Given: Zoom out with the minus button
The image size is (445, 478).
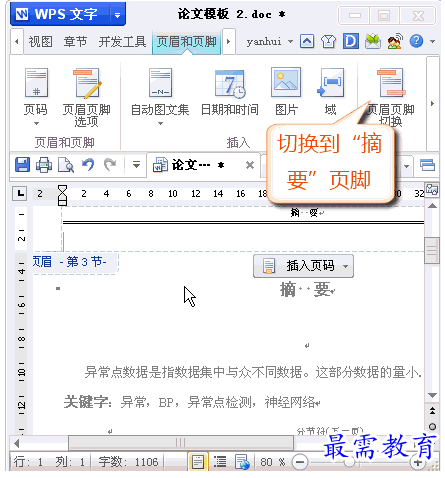Looking at the screenshot, I should [300, 462].
